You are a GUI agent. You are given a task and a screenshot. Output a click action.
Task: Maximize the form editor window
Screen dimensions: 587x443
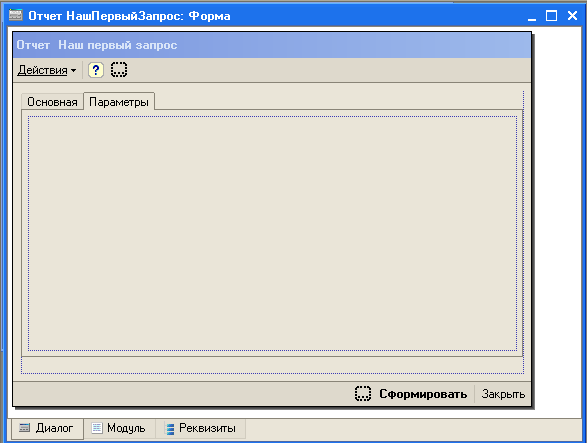point(551,16)
